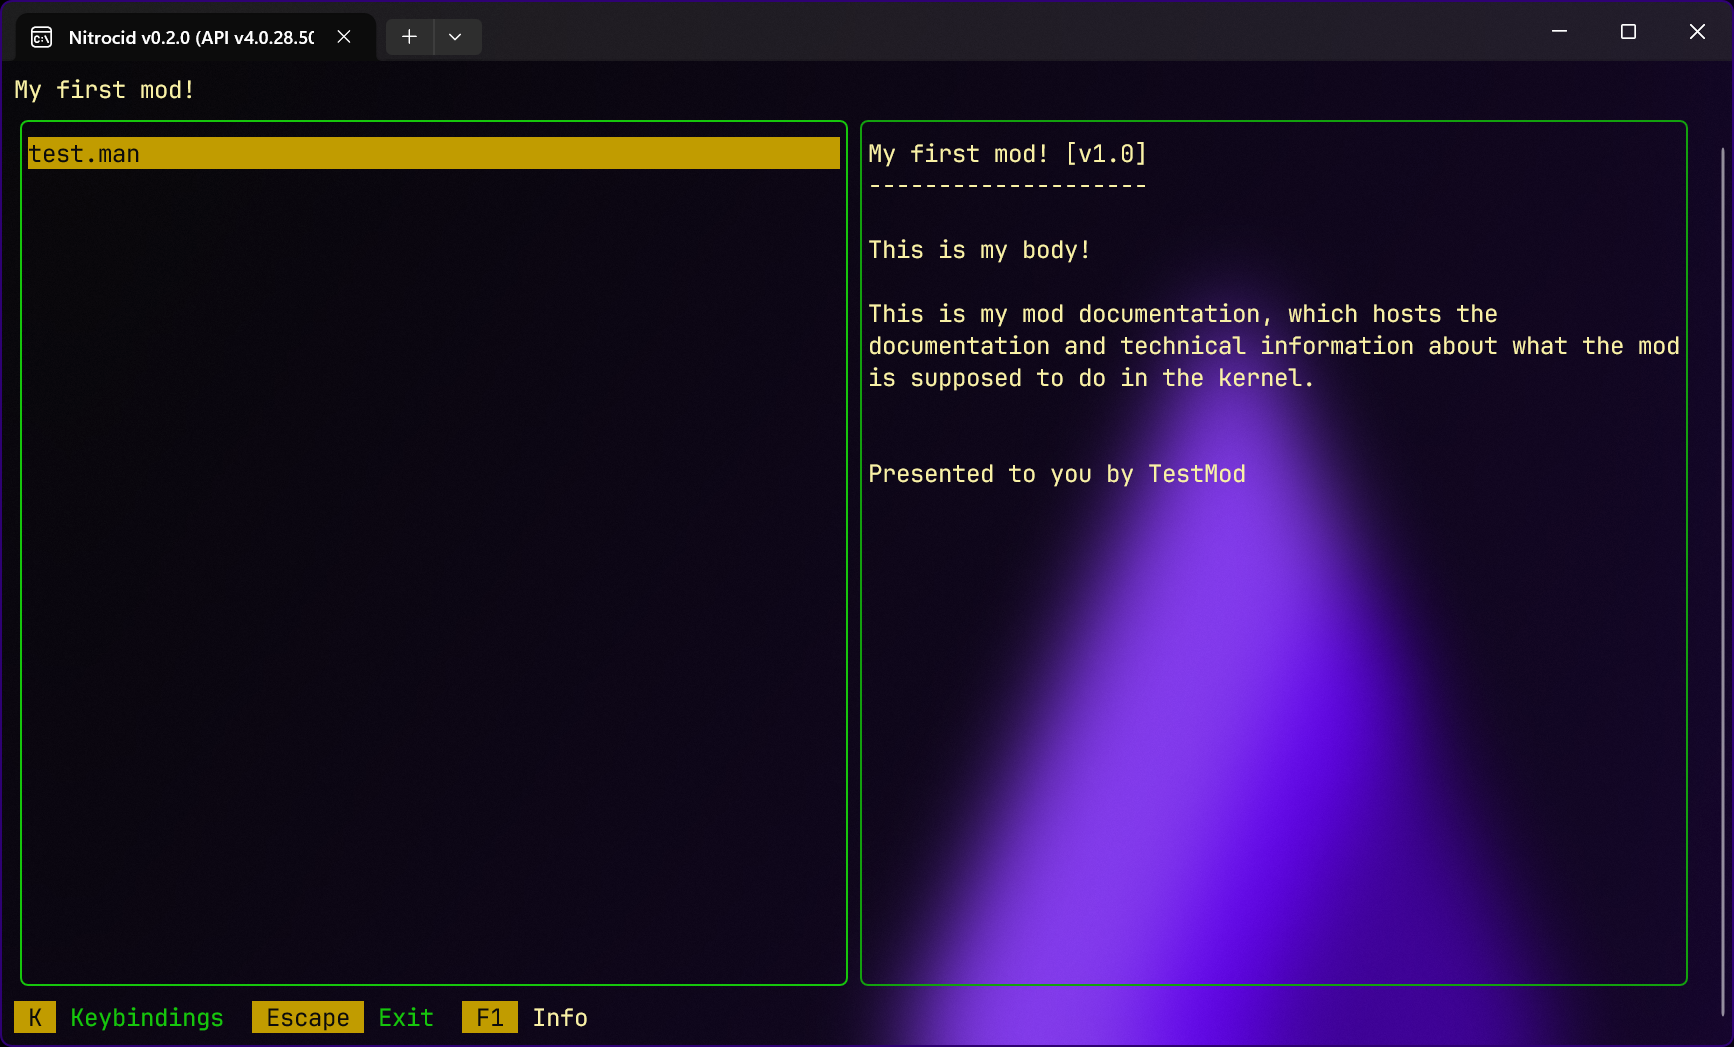
Task: Open a new terminal tab
Action: point(409,37)
